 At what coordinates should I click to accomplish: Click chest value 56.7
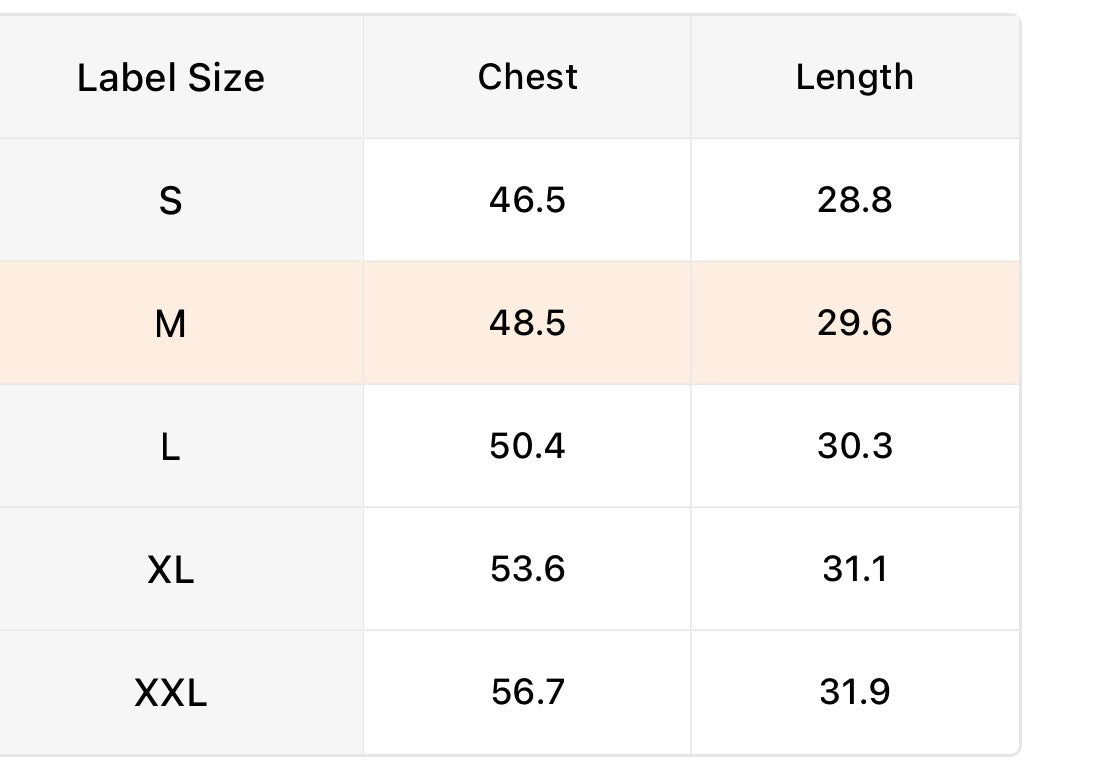527,692
